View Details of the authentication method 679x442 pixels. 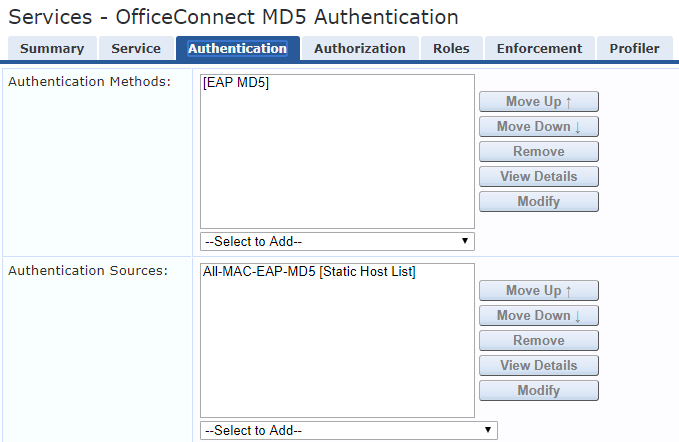539,177
